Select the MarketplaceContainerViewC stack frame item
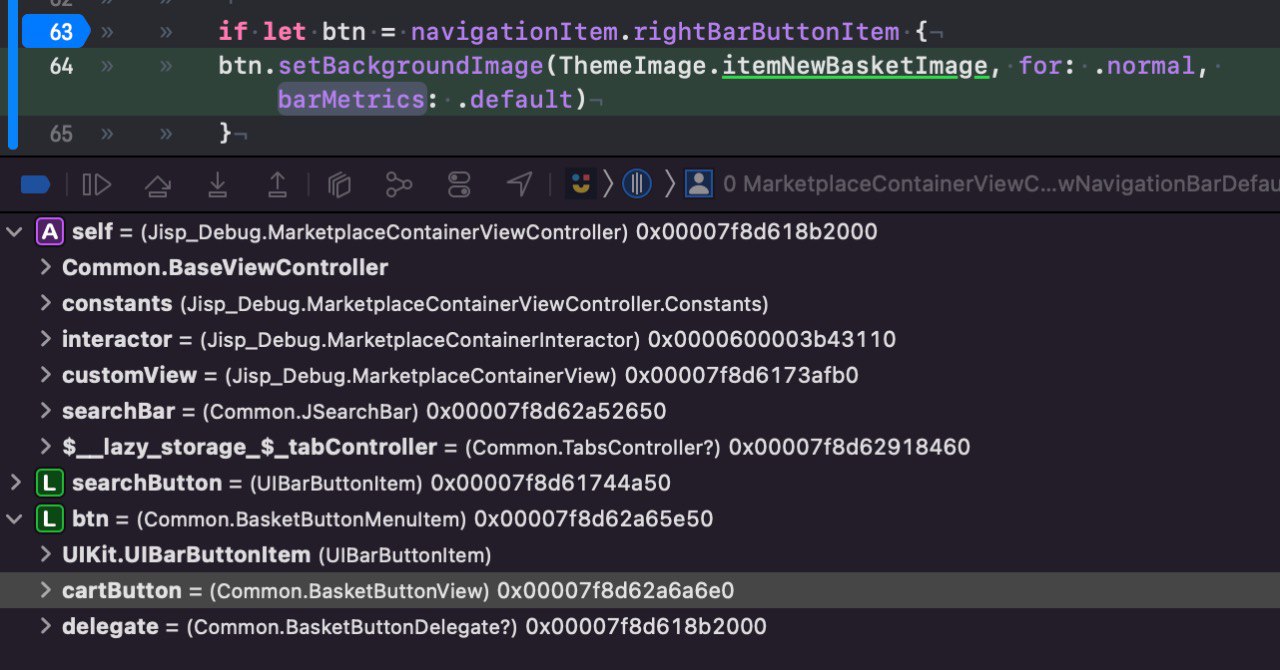 (982, 184)
